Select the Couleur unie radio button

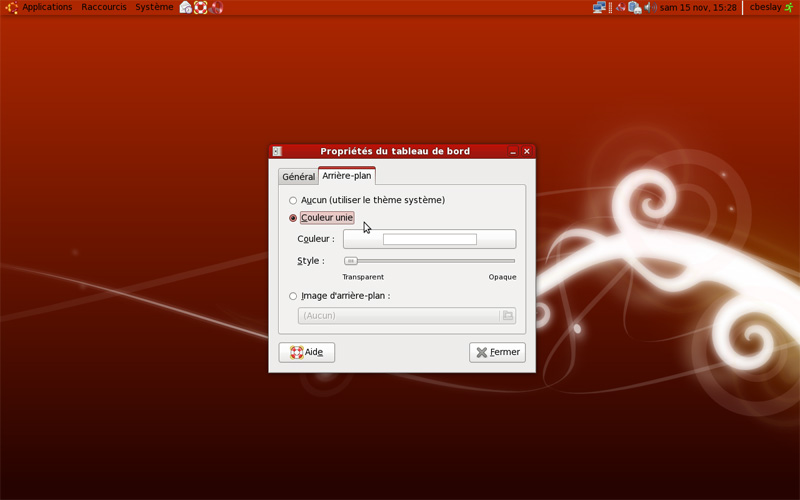pos(293,218)
